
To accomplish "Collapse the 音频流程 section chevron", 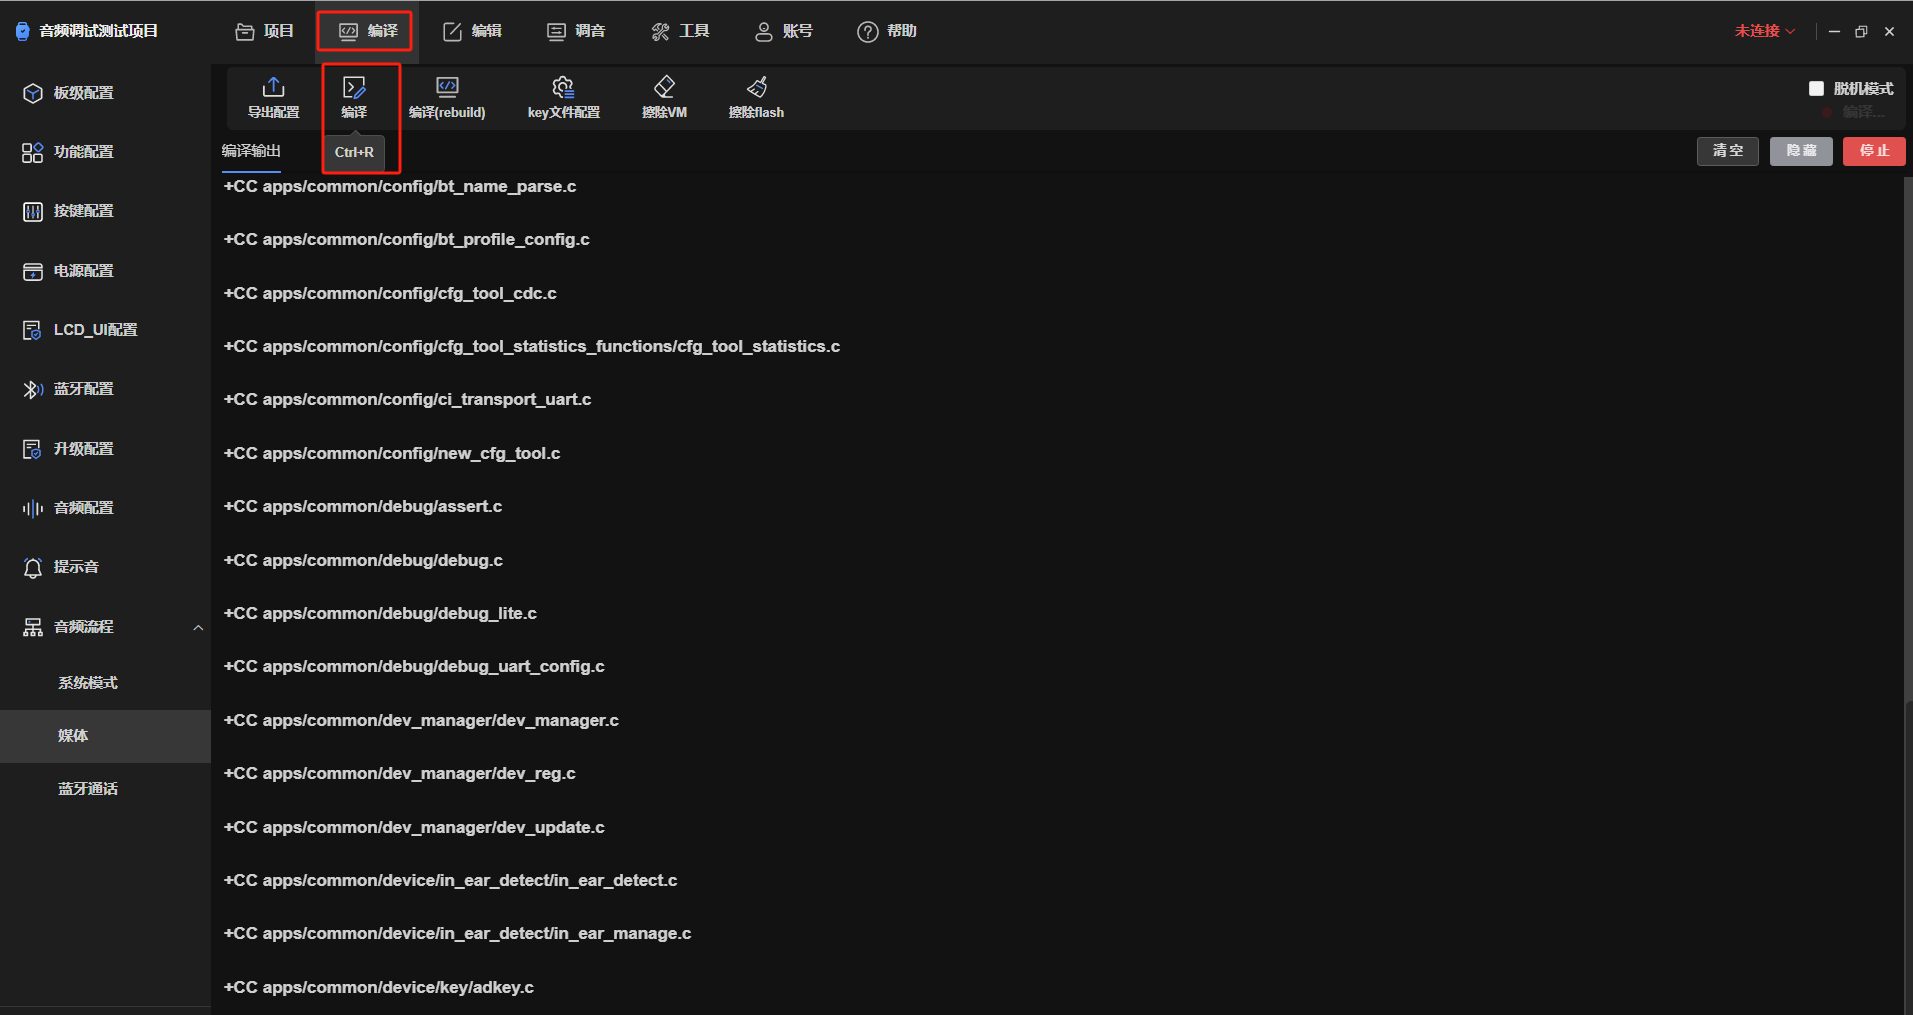I will [x=198, y=627].
